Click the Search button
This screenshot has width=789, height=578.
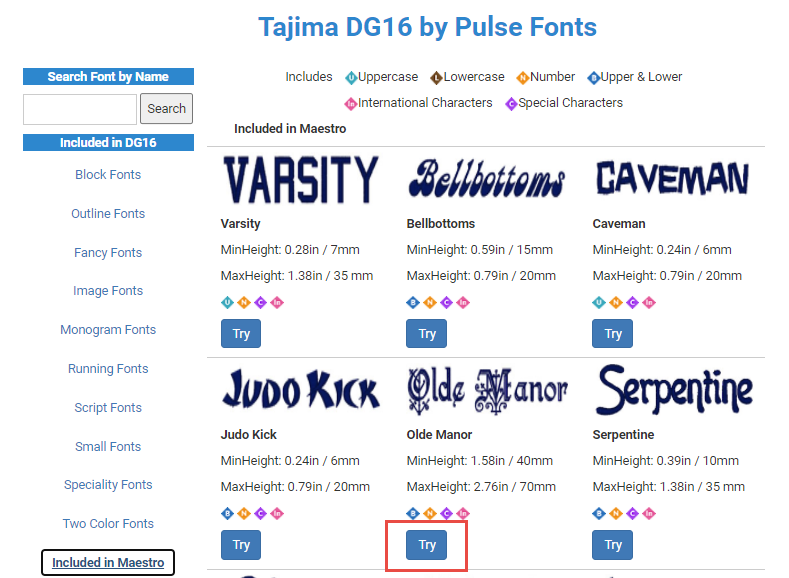tap(167, 109)
